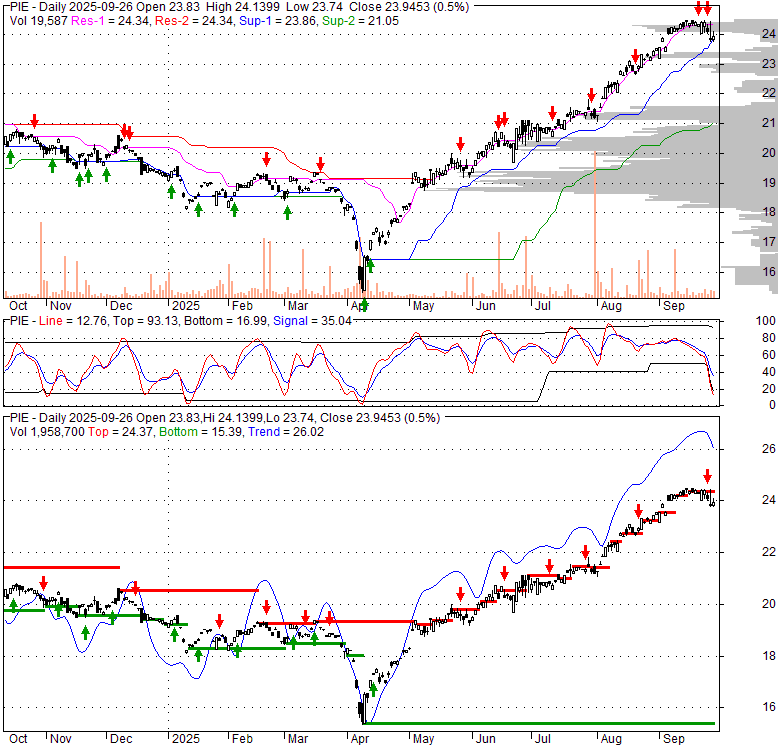Click the Jul label on top chart time axis
780x745 pixels.
coord(542,306)
